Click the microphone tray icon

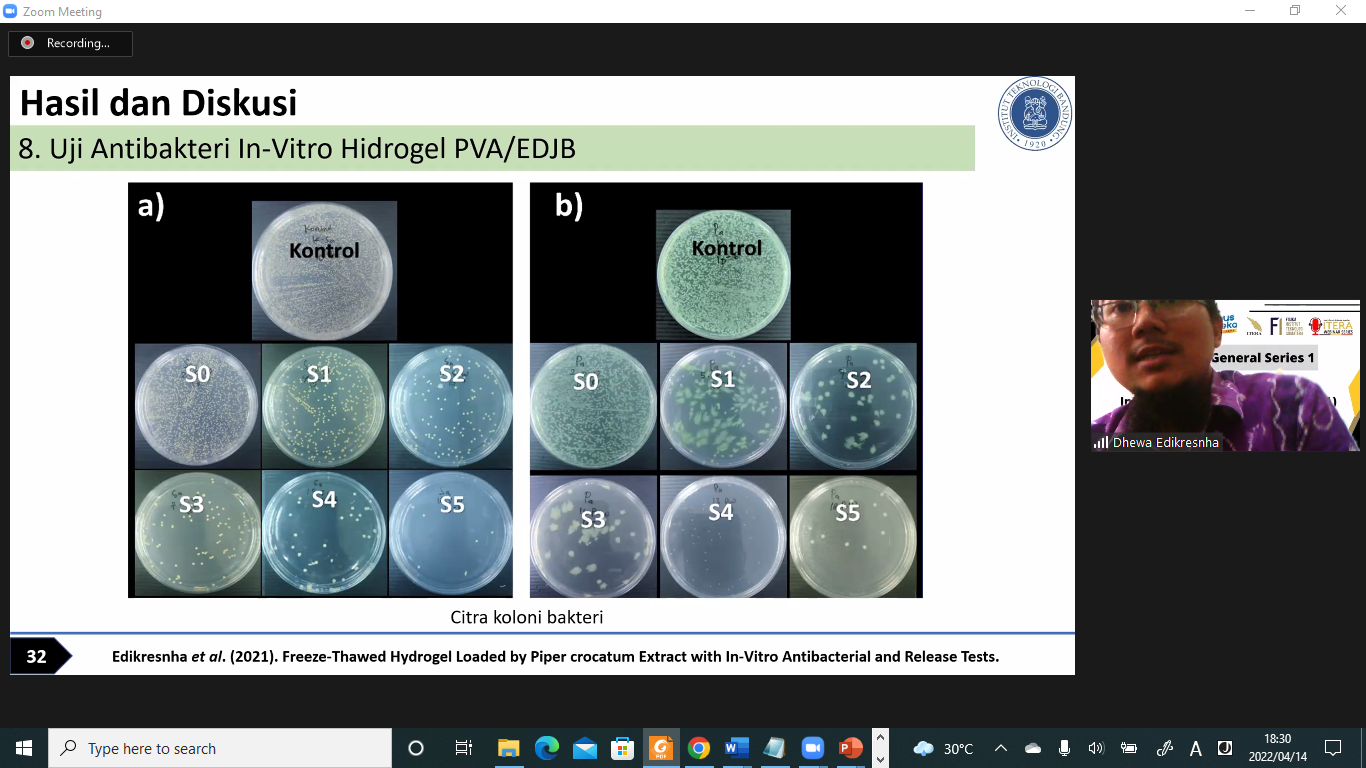point(1064,748)
